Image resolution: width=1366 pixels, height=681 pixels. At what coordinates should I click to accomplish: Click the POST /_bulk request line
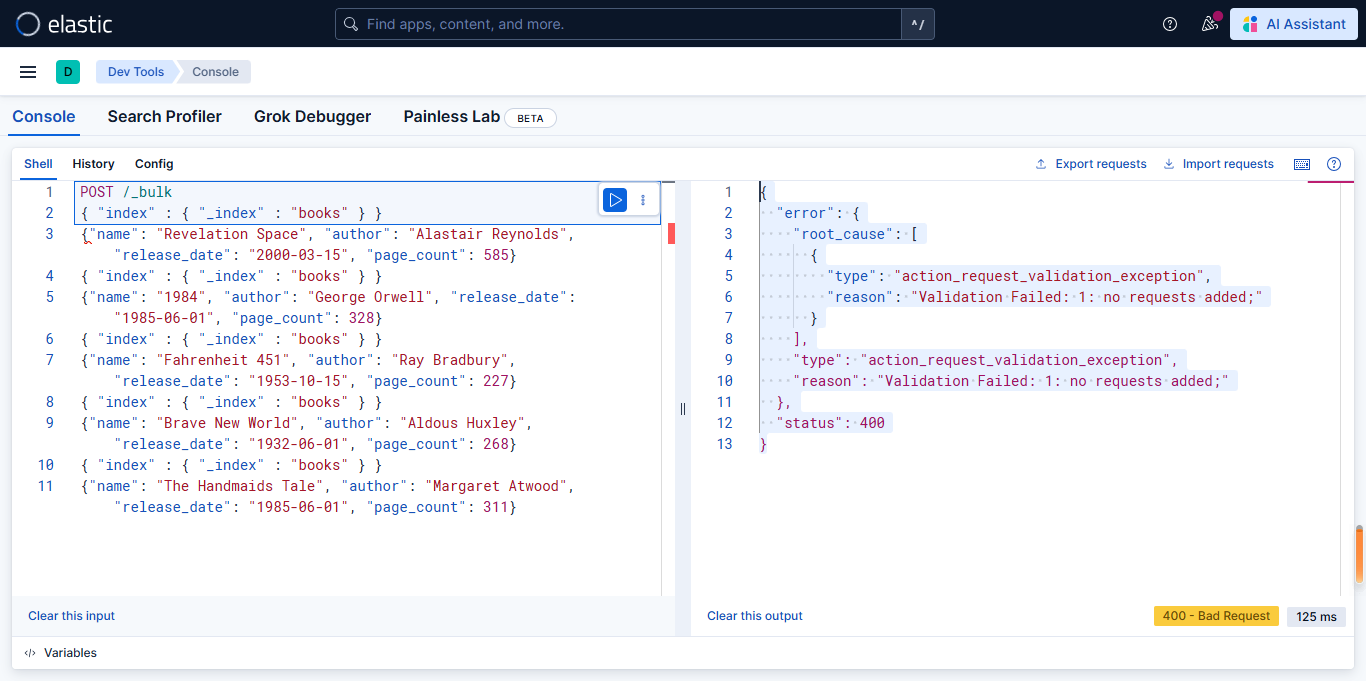127,192
